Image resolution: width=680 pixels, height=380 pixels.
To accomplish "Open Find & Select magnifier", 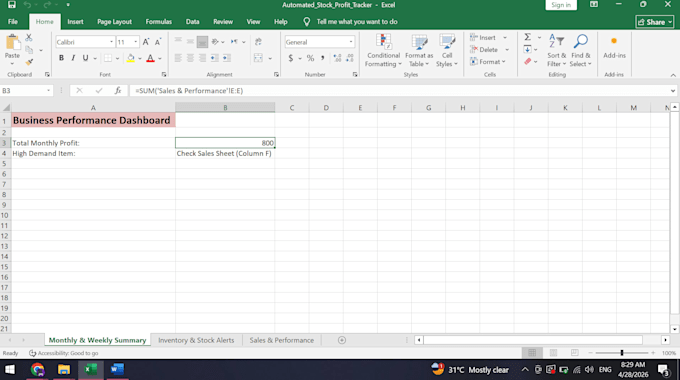I will coord(581,50).
